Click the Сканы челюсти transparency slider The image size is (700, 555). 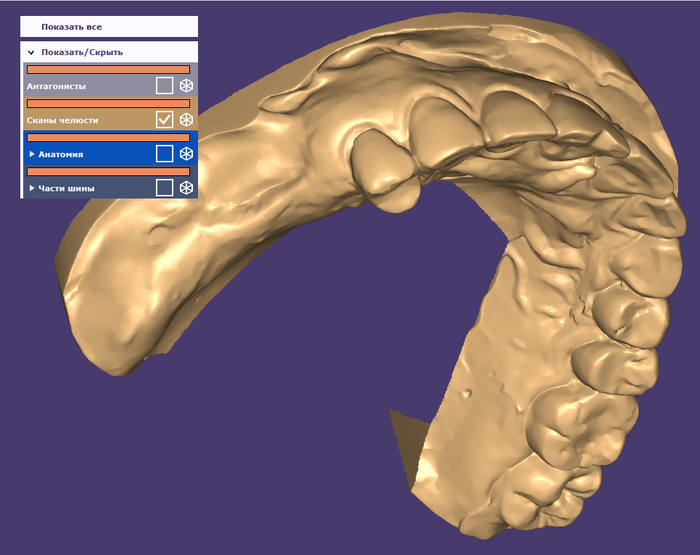[x=108, y=103]
